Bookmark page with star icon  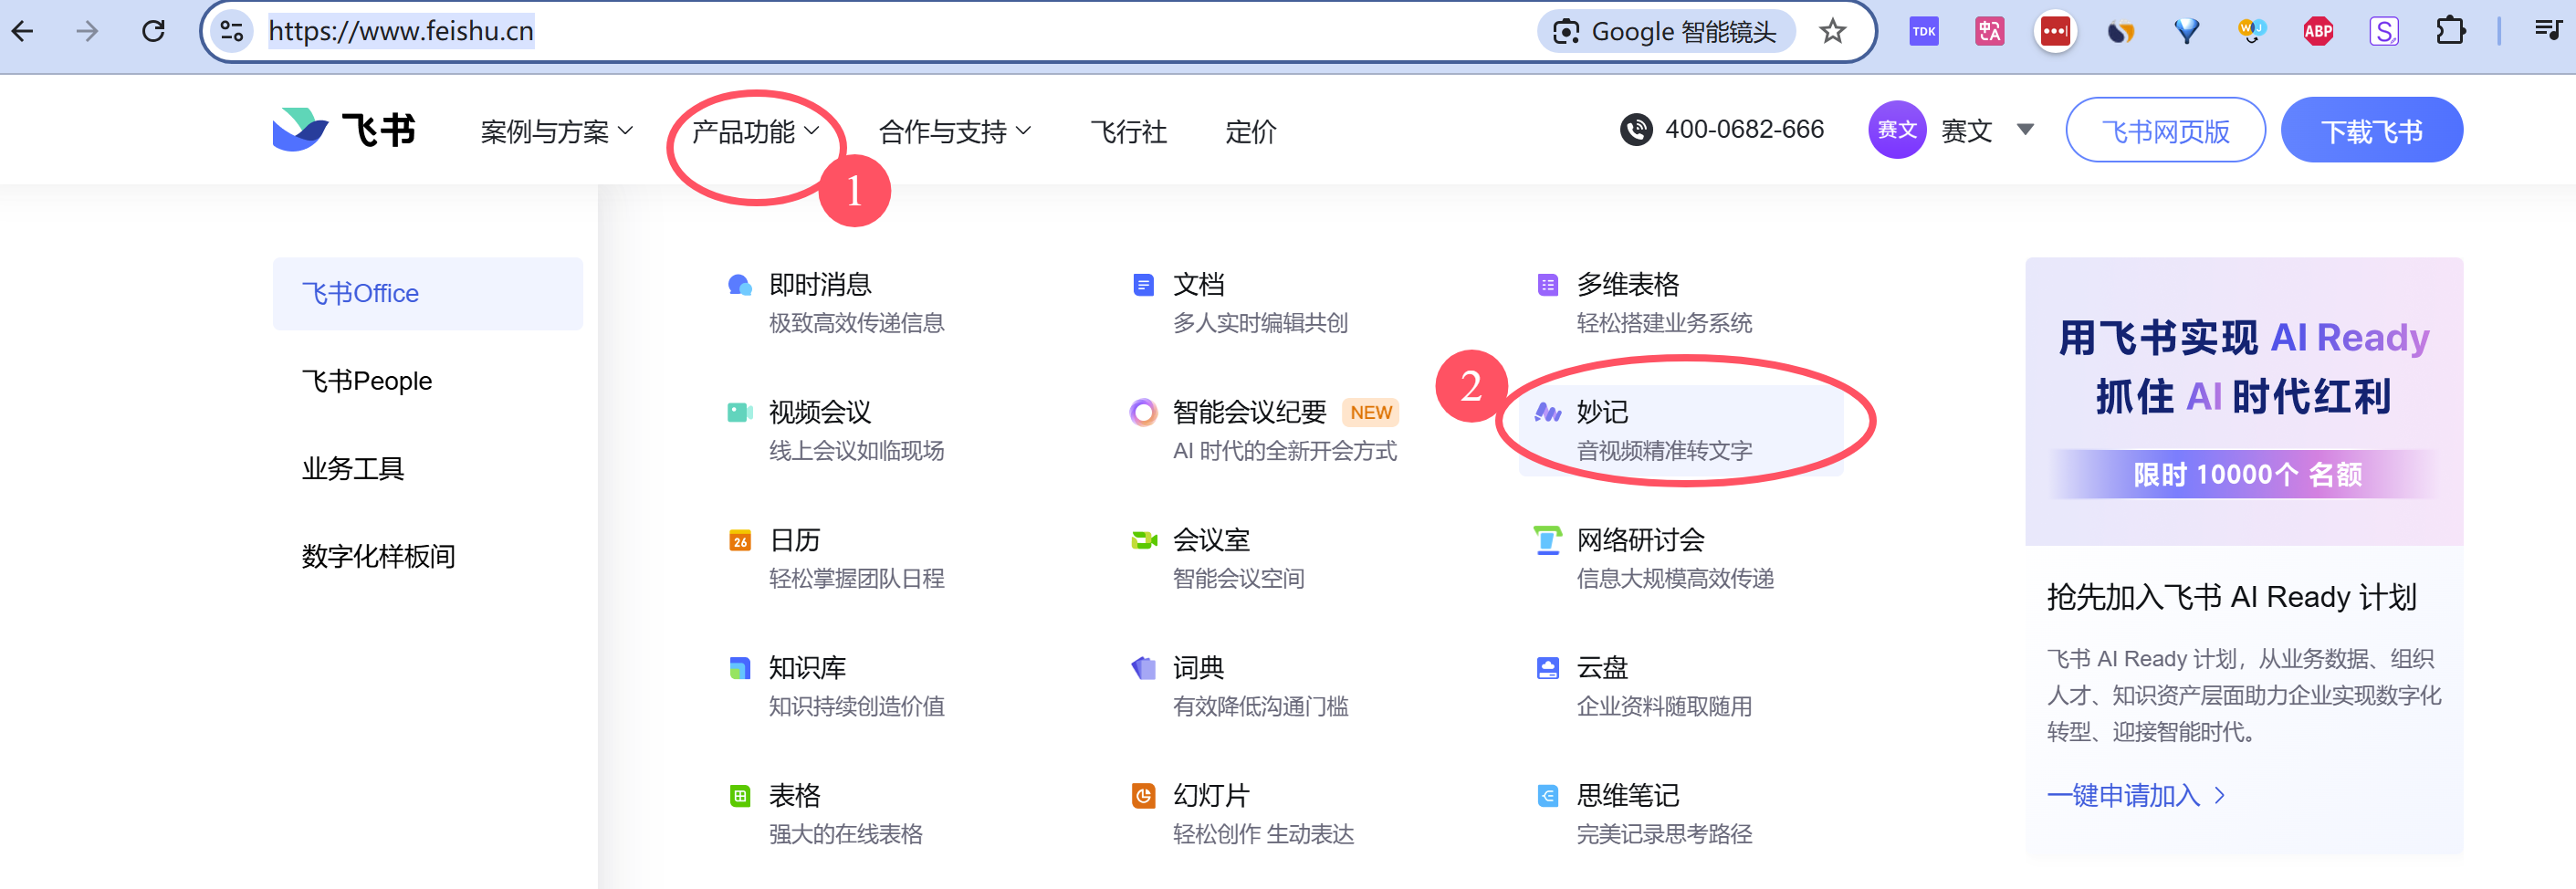[x=1832, y=32]
